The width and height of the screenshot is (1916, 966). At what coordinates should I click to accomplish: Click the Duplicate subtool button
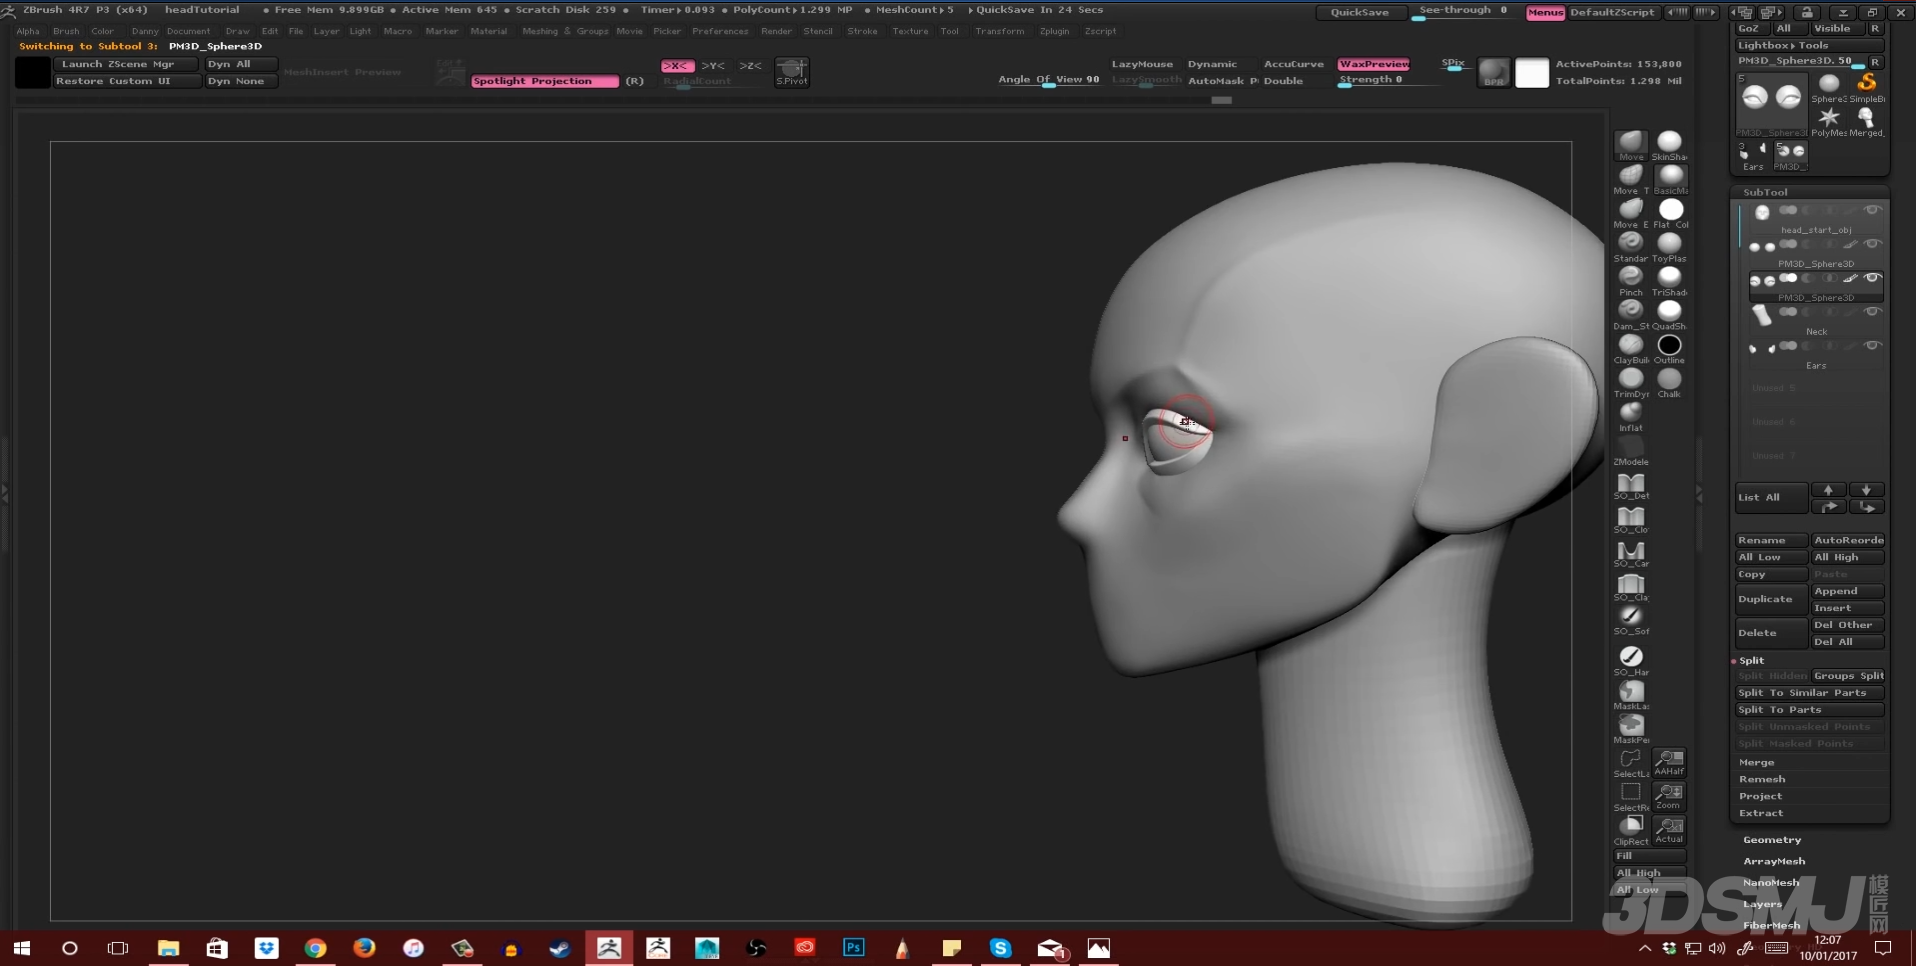[1770, 599]
